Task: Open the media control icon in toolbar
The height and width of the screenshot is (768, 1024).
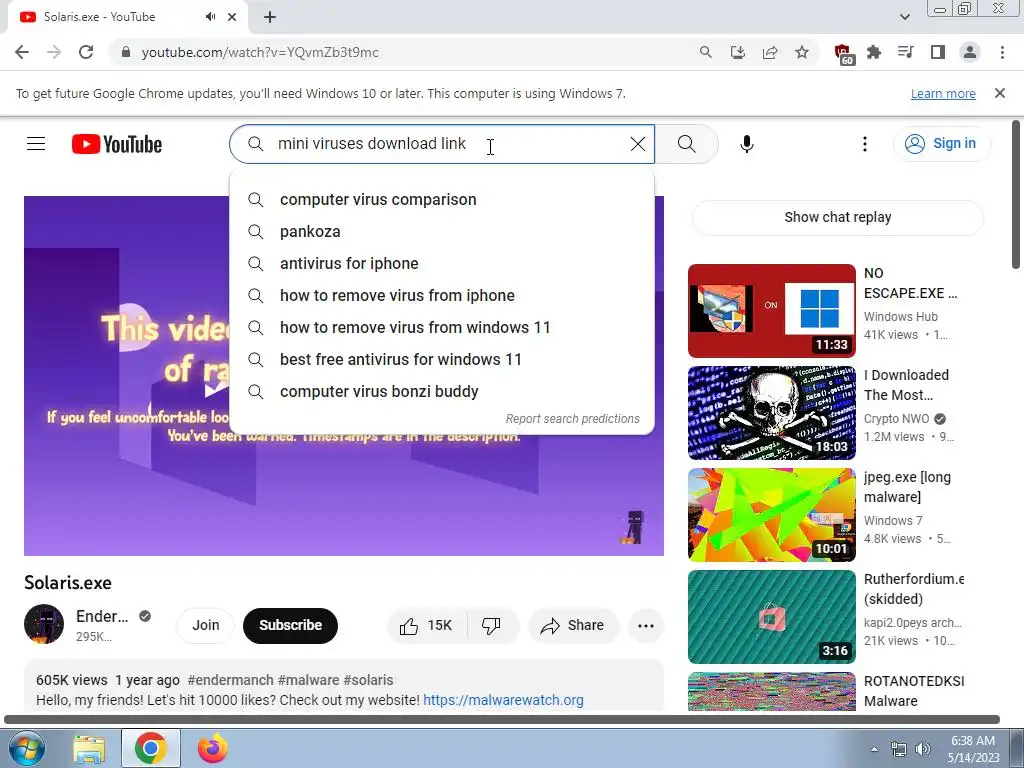Action: [906, 52]
